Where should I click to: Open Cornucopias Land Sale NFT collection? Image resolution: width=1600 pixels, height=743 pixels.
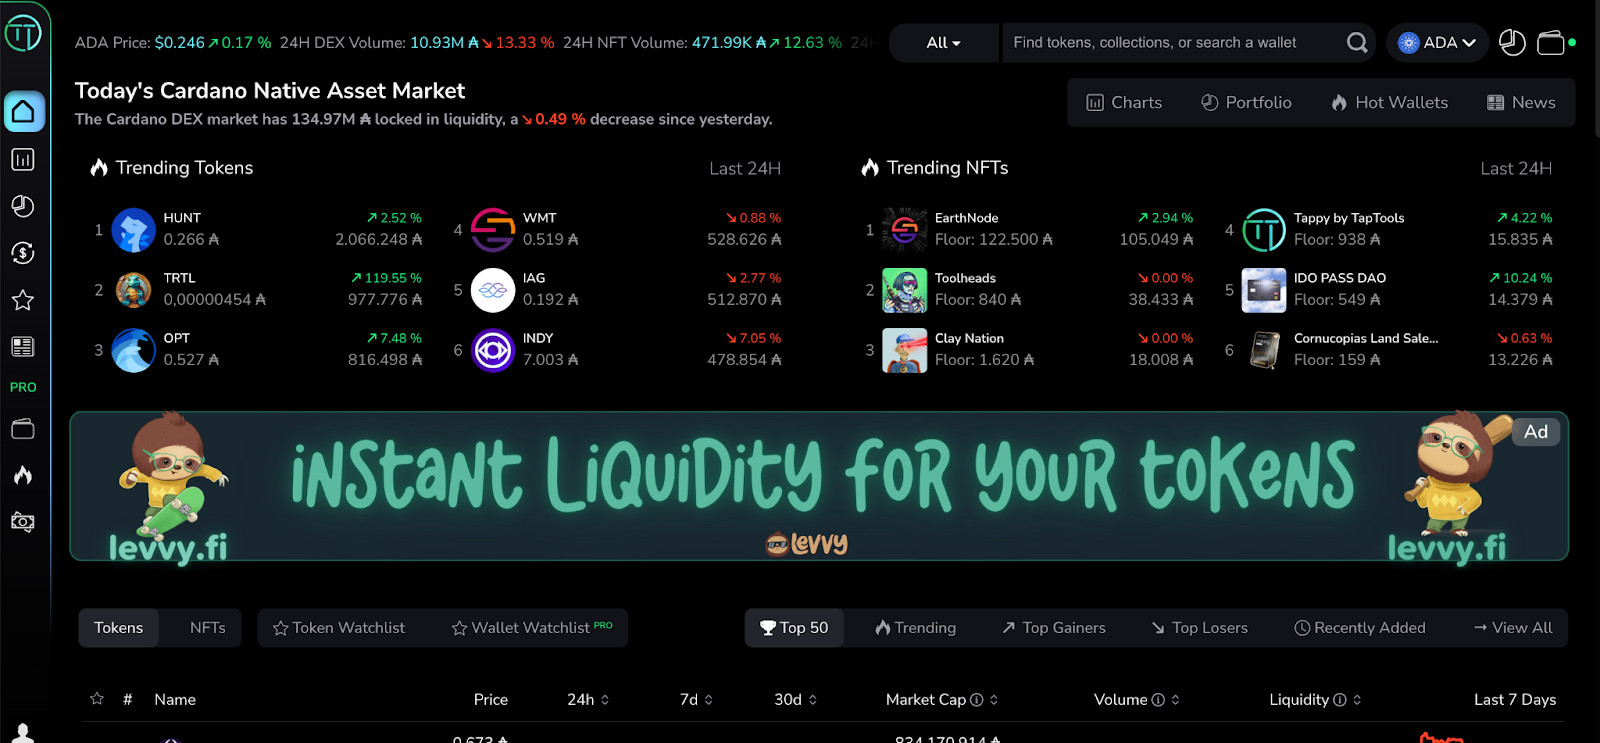point(1389,349)
